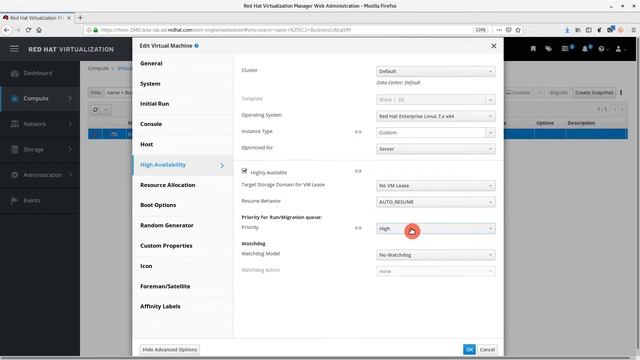640x360 pixels.
Task: Click the link icon beside Priority
Action: click(358, 228)
